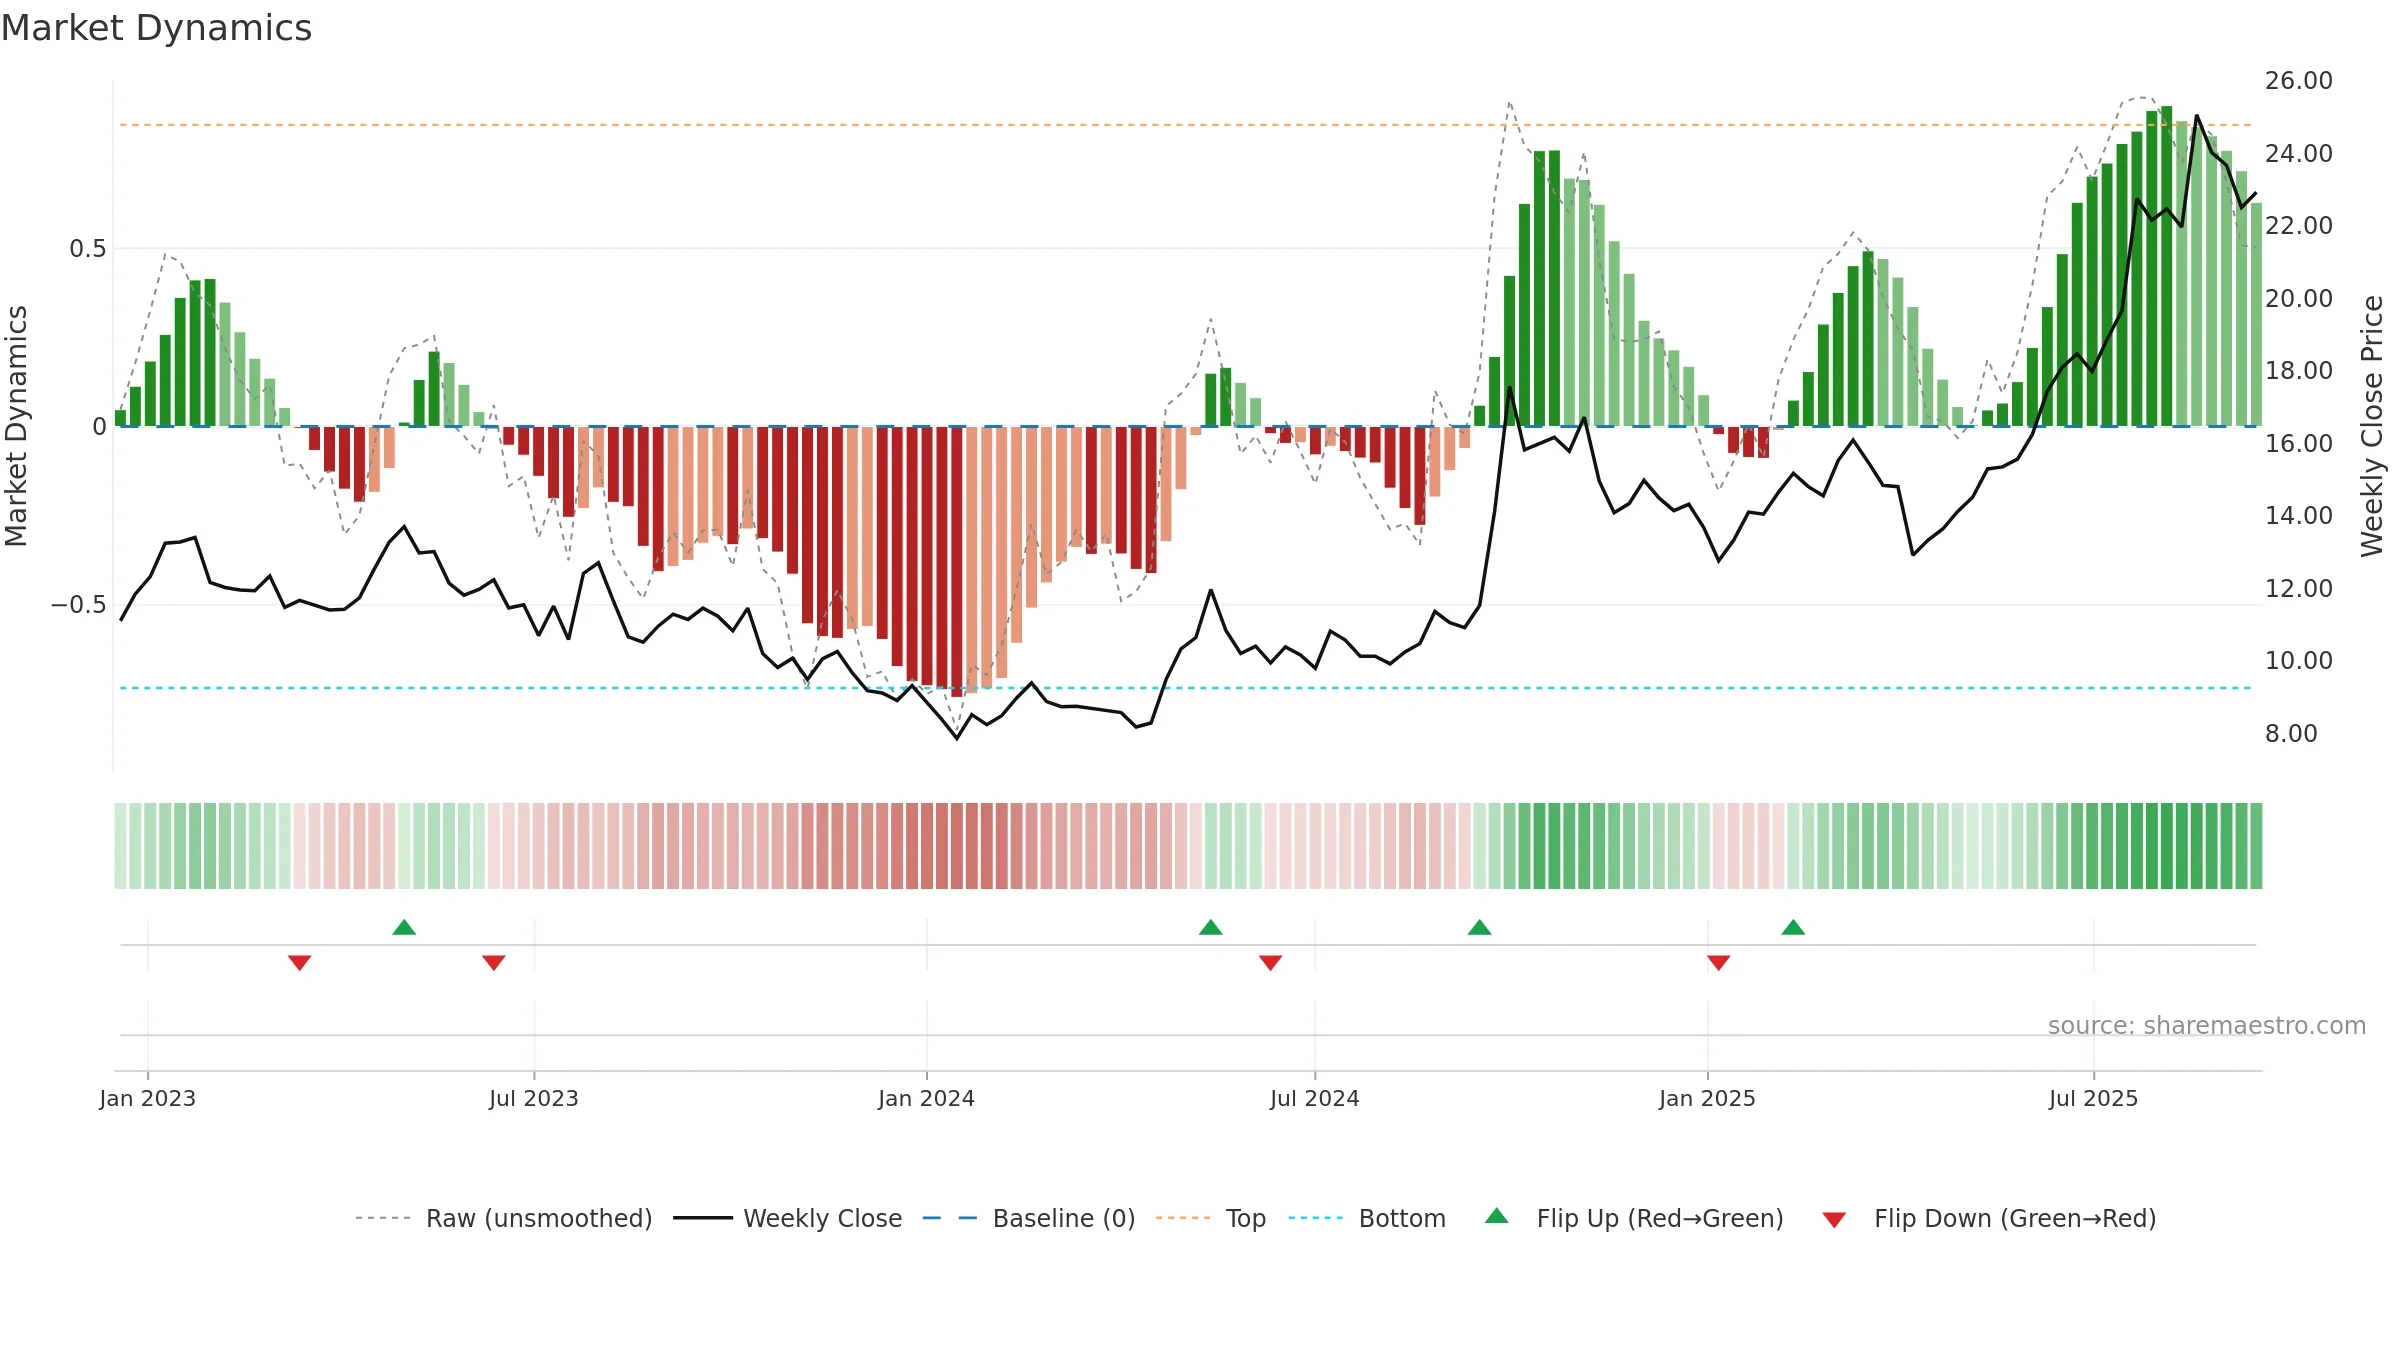
Task: Click the last dark green heat-strip cell
Action: point(2256,846)
